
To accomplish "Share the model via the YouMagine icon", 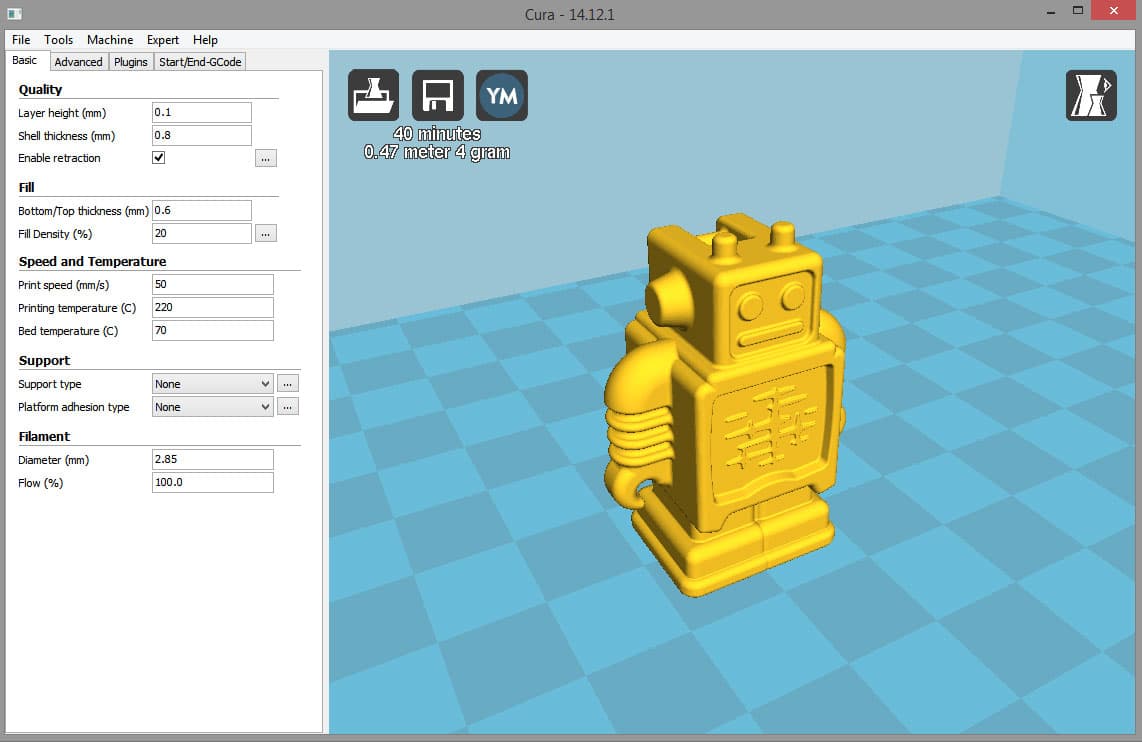I will click(x=501, y=95).
